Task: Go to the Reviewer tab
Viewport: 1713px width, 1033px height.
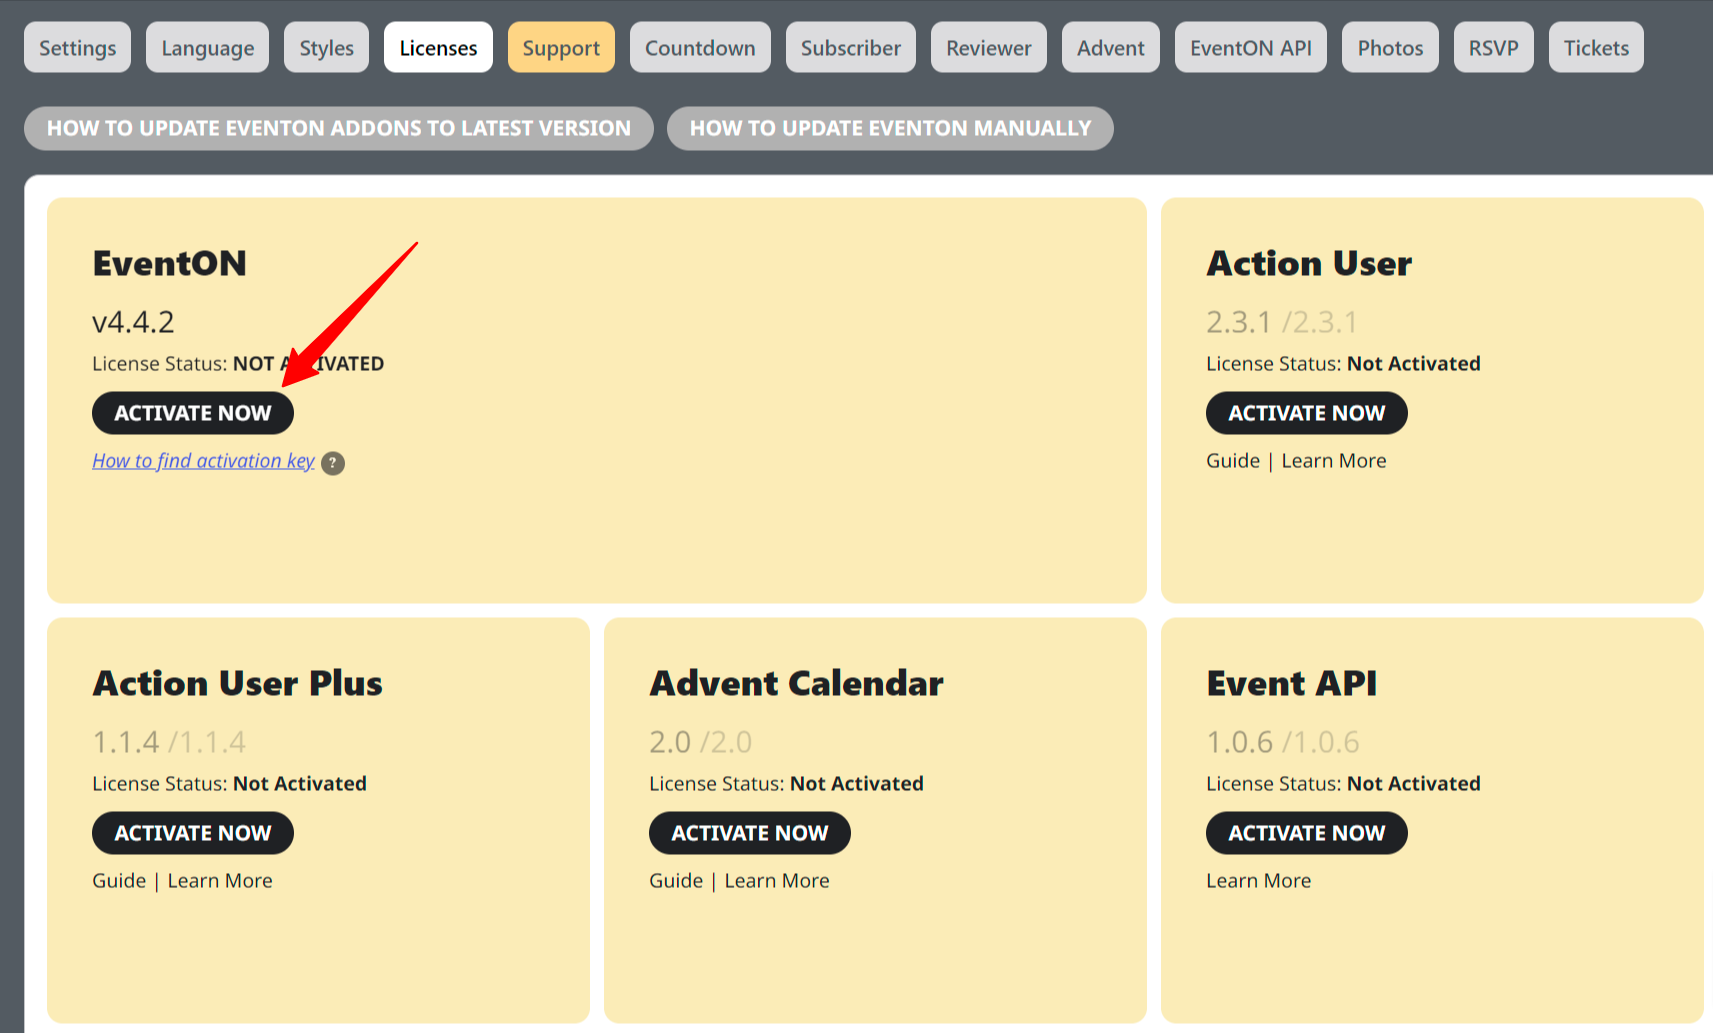Action: pos(989,47)
